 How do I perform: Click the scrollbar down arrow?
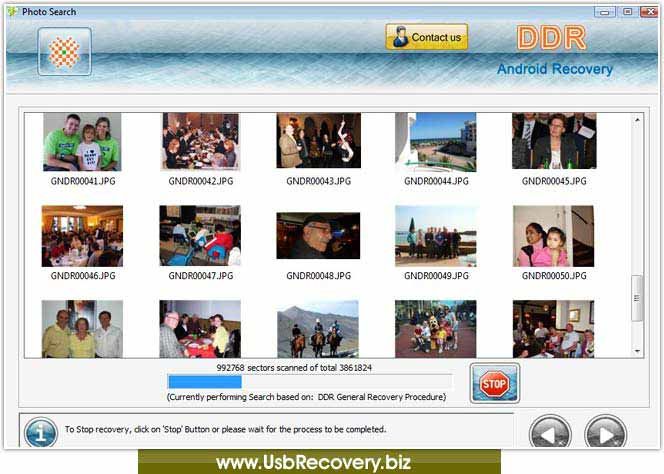(637, 351)
